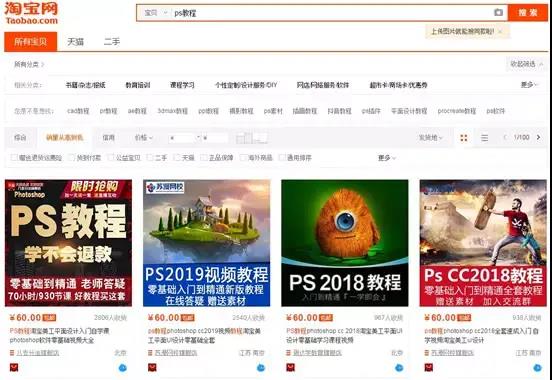Open 教育培训 category
This screenshot has width=552, height=380.
[x=138, y=85]
